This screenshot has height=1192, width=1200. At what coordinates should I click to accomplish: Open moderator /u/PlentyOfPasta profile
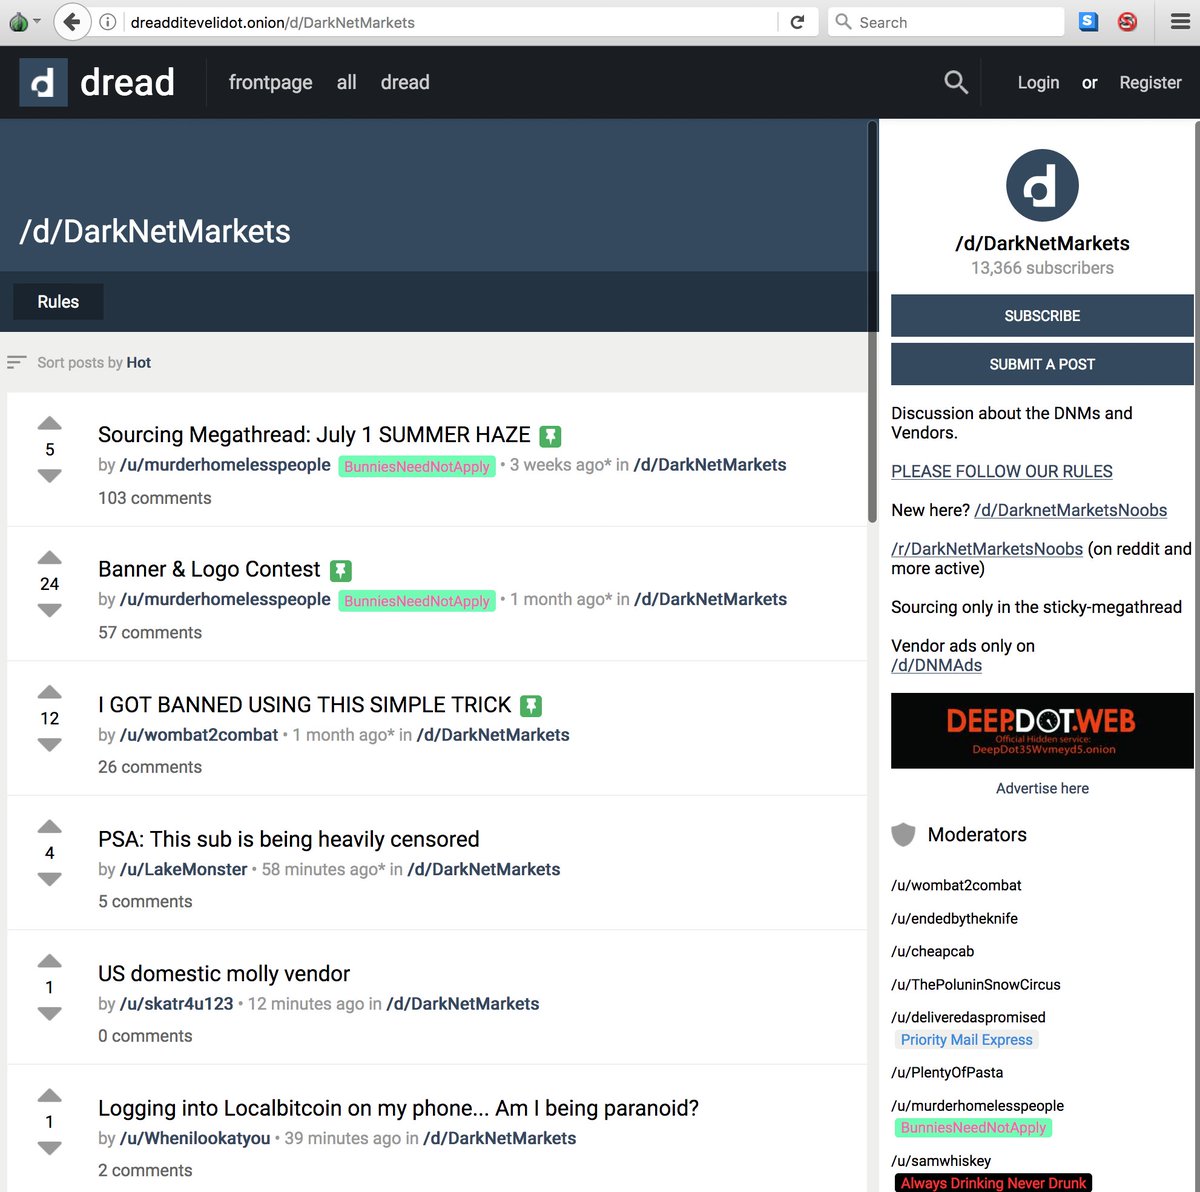pos(947,1072)
